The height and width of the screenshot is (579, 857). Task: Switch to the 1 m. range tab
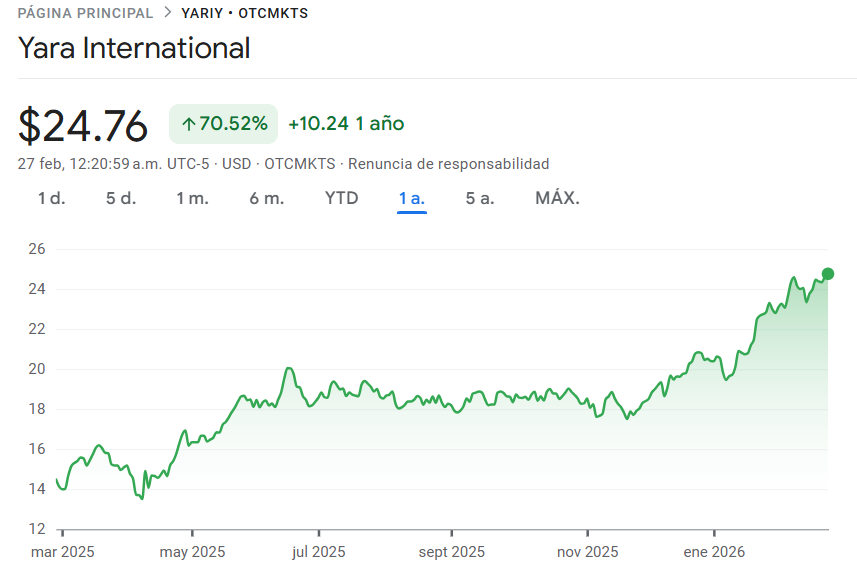click(x=192, y=198)
